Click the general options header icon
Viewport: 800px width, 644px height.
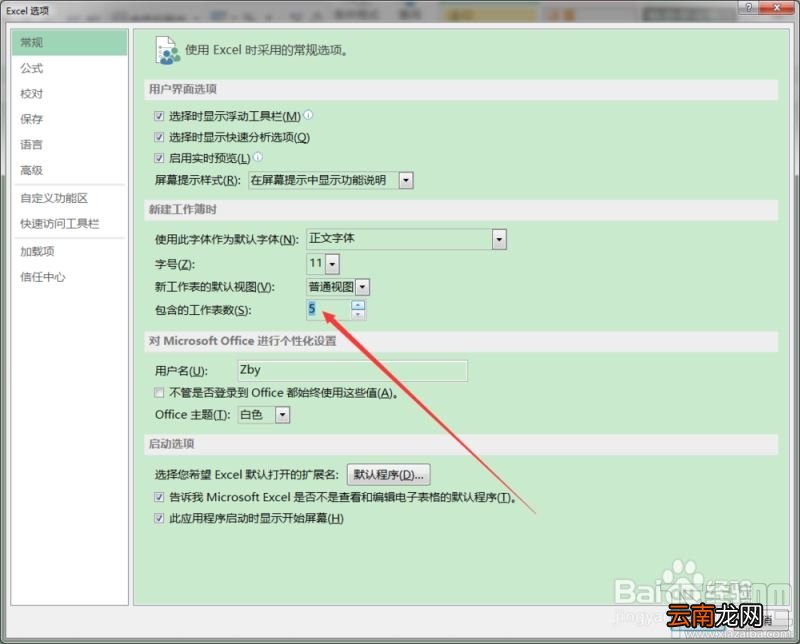pos(167,50)
